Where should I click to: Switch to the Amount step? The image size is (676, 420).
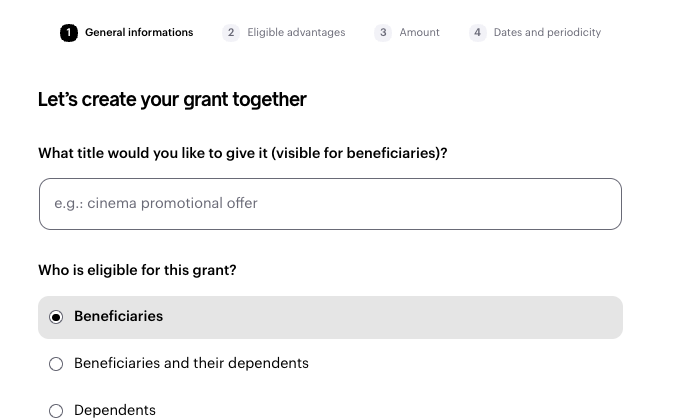tap(419, 33)
